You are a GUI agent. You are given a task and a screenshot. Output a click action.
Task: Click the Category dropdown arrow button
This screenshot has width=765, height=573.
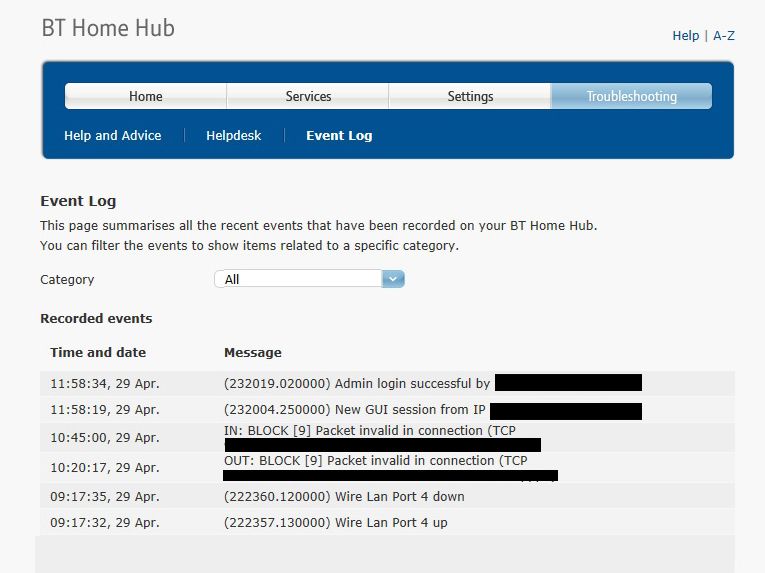point(393,279)
